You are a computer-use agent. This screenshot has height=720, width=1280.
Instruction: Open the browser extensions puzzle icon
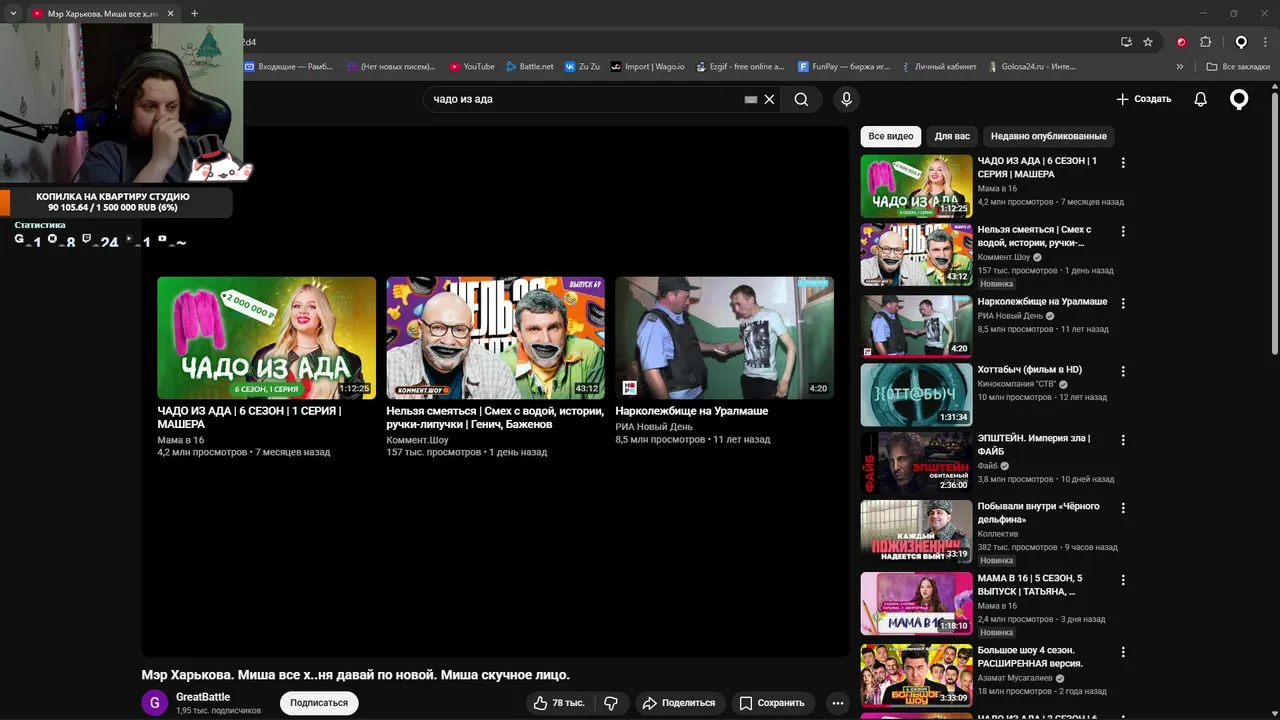point(1205,42)
